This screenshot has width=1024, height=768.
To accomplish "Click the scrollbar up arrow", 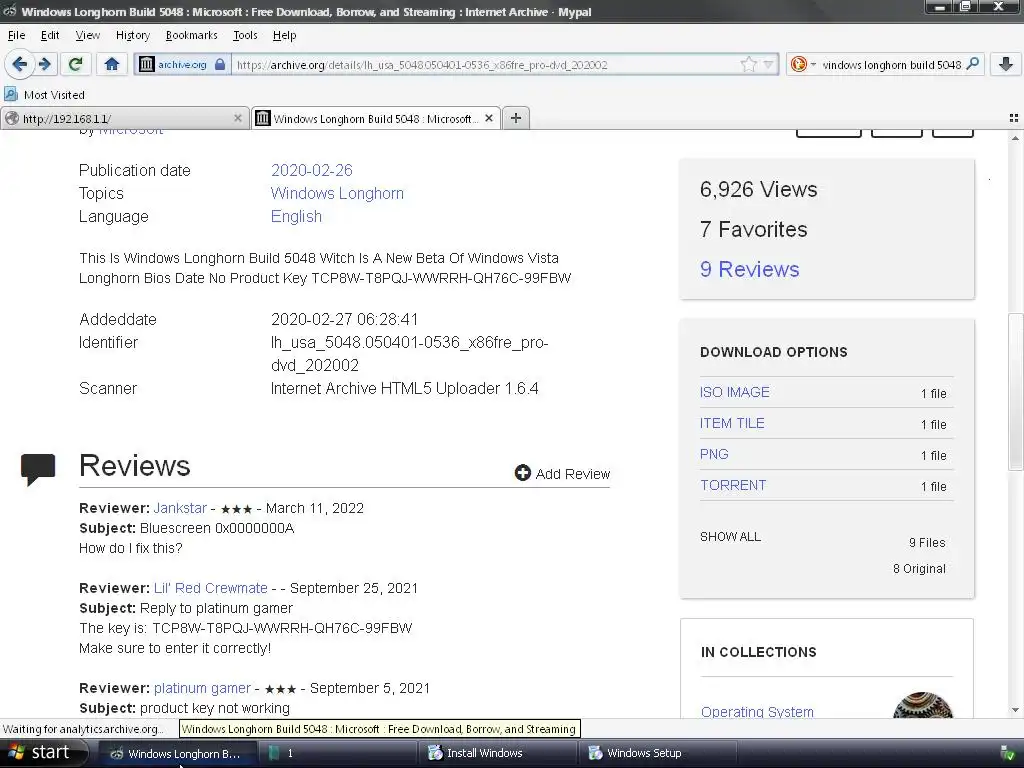I will (1016, 138).
